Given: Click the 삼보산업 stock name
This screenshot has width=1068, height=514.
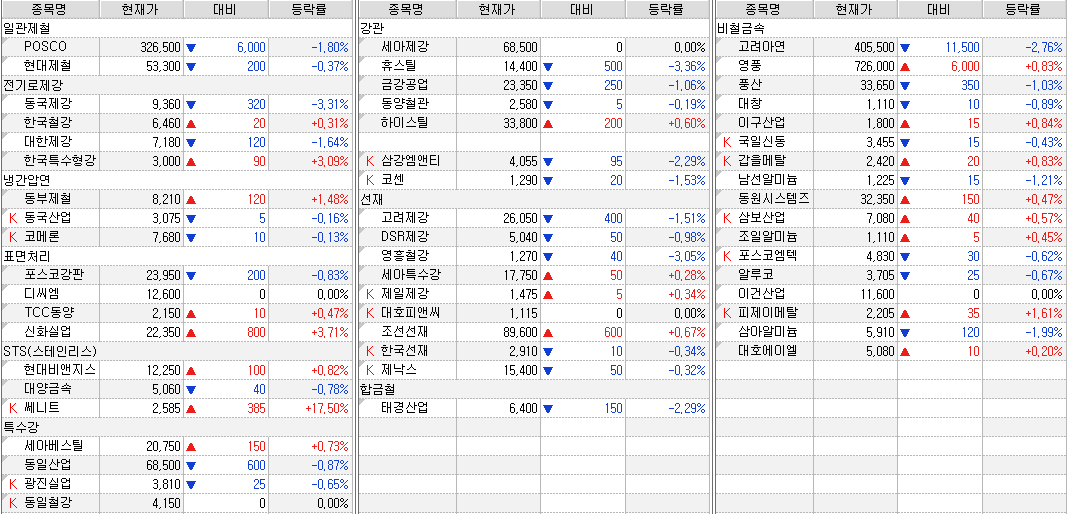Looking at the screenshot, I should click(x=761, y=219).
